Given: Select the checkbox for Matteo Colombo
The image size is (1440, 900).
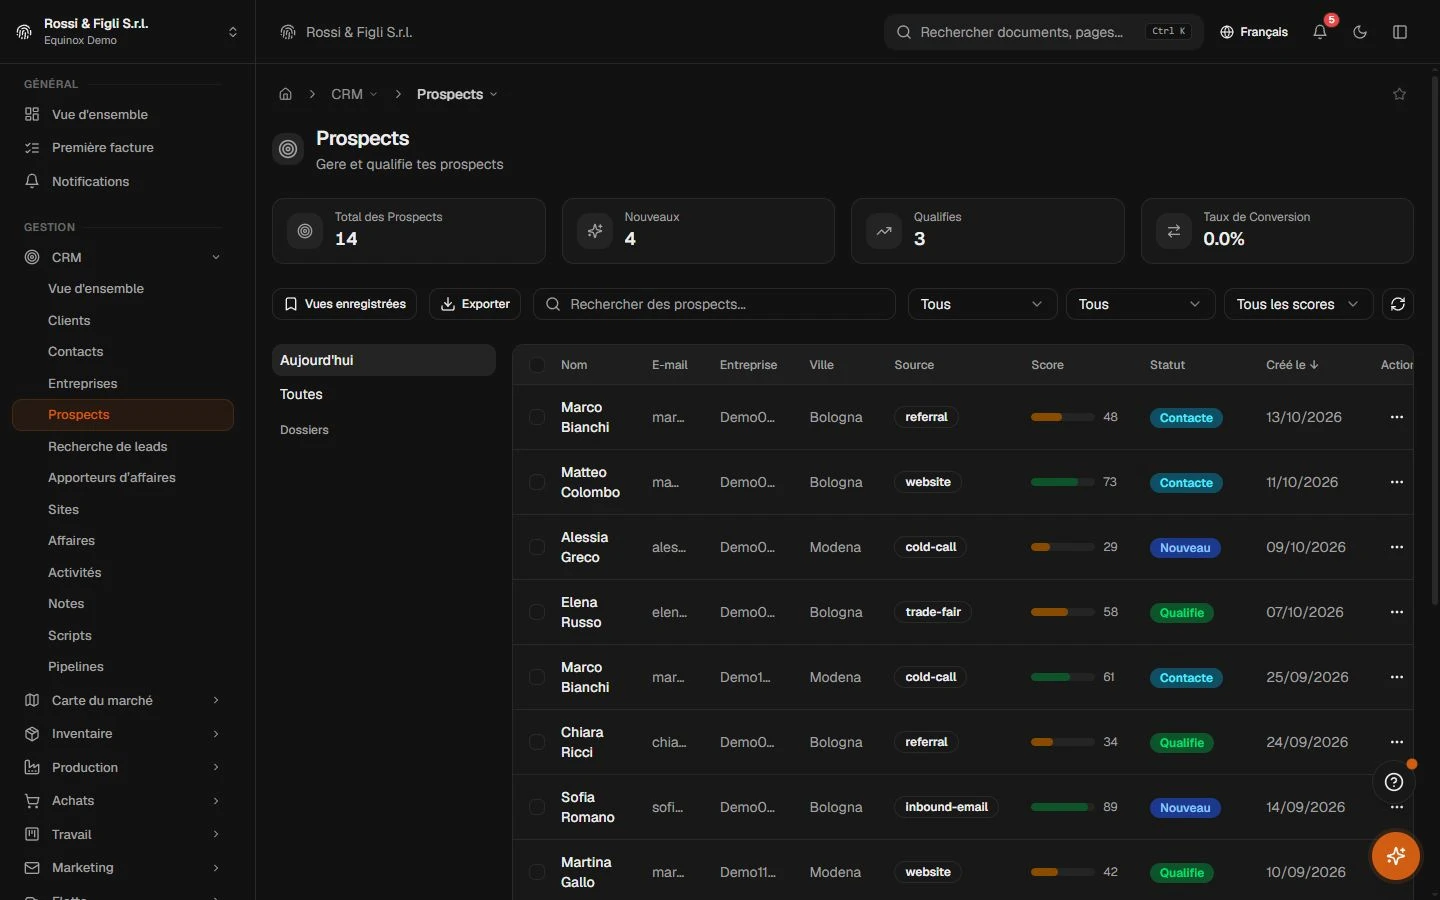Looking at the screenshot, I should pos(537,482).
